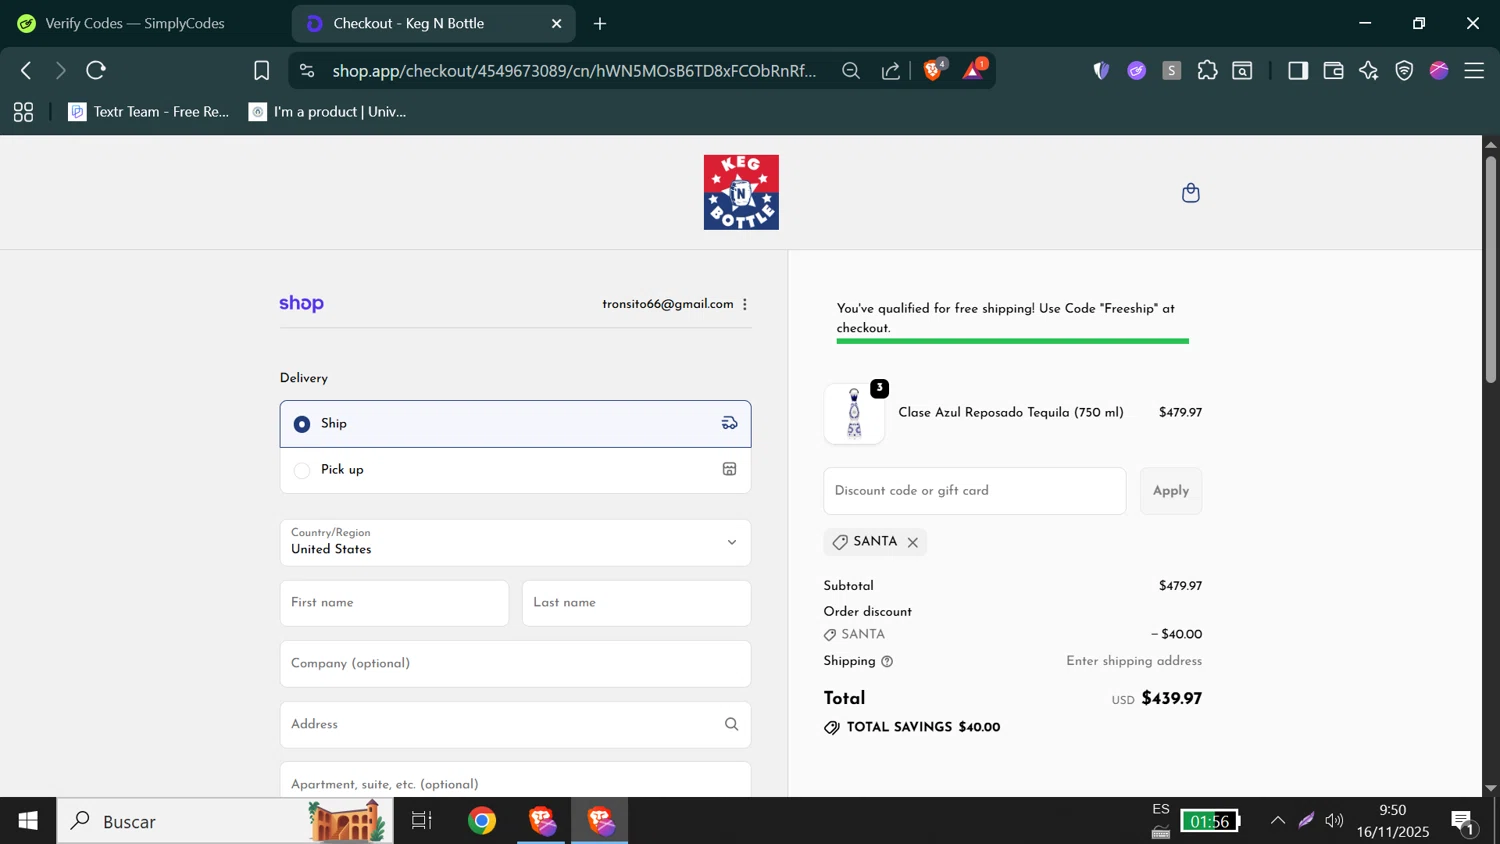Open the Textr Team bookmark

click(149, 112)
